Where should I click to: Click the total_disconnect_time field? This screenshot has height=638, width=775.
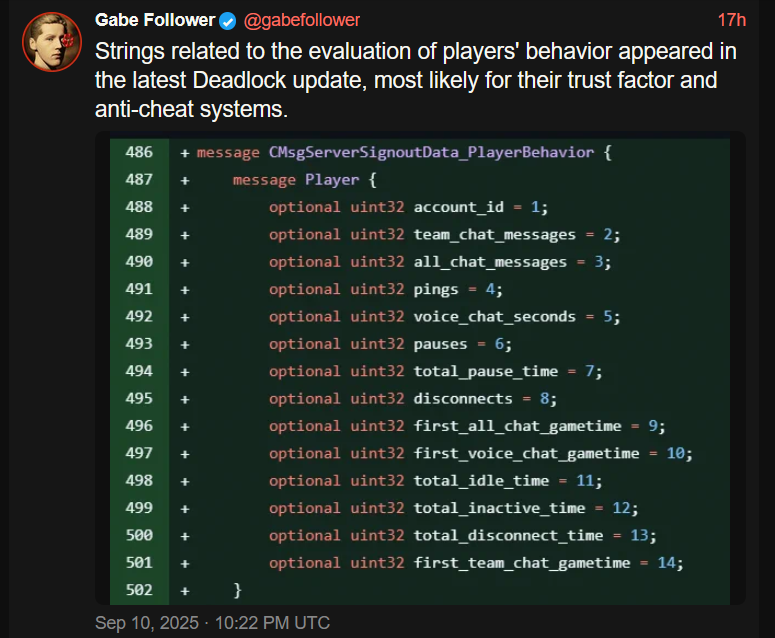pos(508,536)
